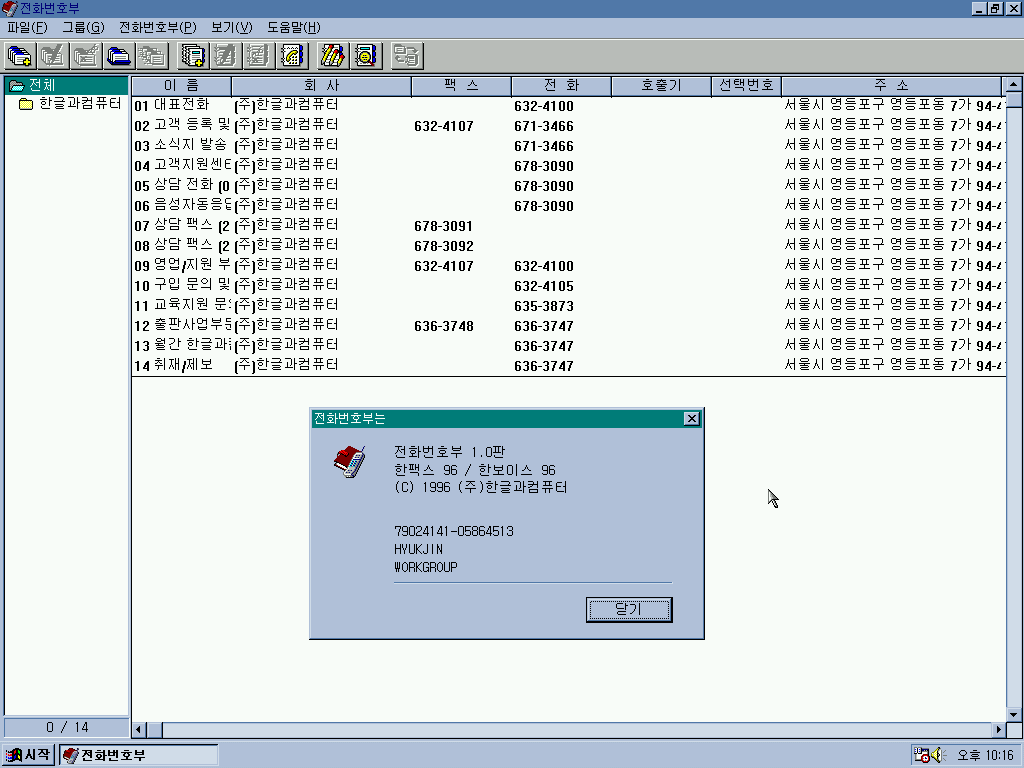Screen dimensions: 1024x768
Task: Click fax number 678-3091 in row 07
Action: tap(443, 226)
